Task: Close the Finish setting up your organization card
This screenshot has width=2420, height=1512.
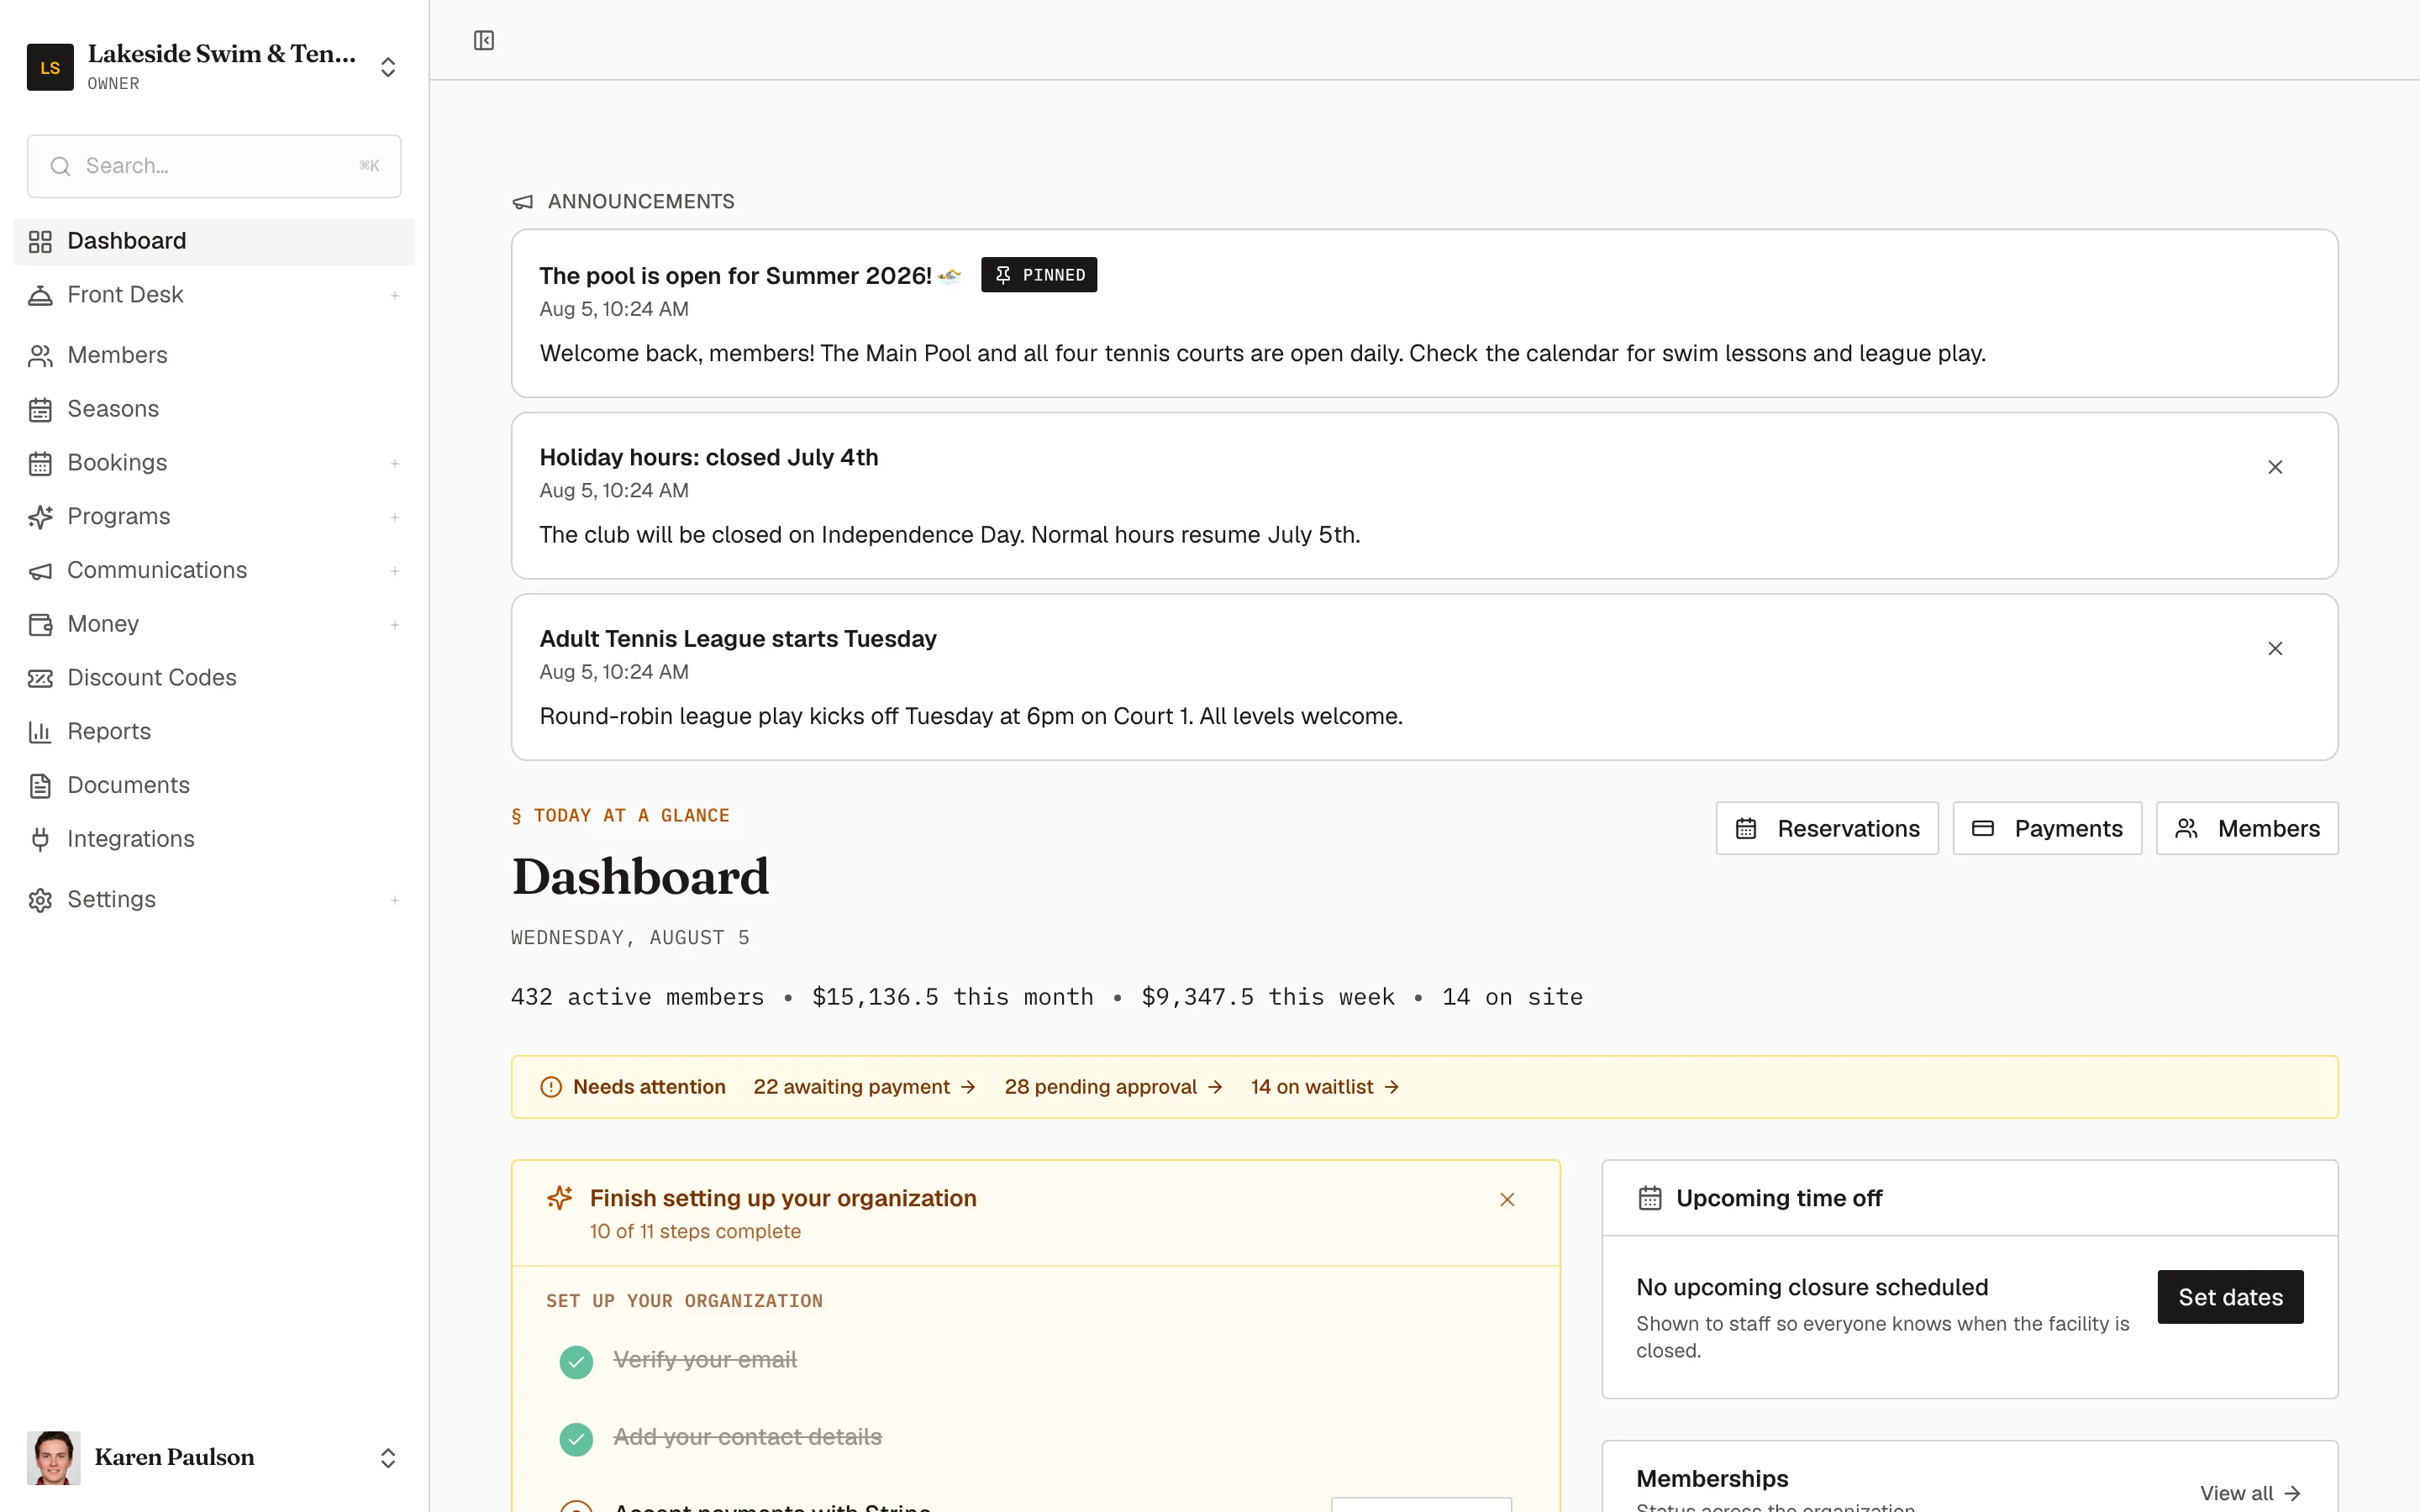Action: (1507, 1199)
